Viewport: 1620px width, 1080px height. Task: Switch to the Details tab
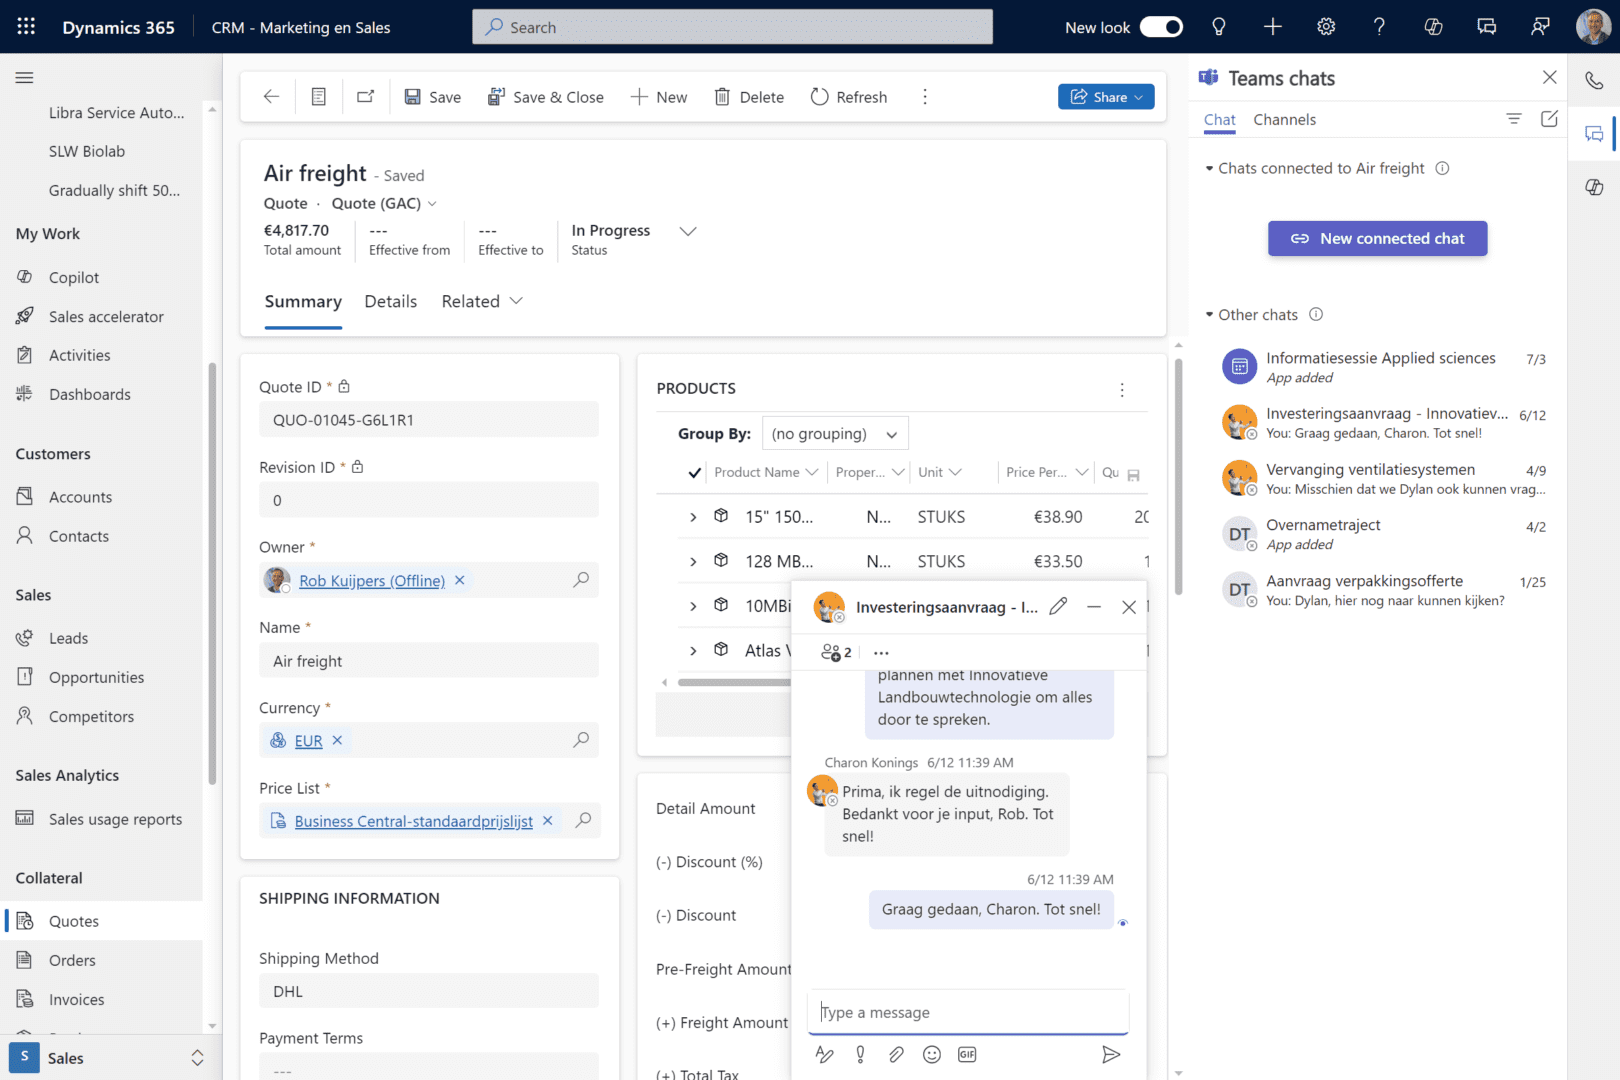pos(391,302)
